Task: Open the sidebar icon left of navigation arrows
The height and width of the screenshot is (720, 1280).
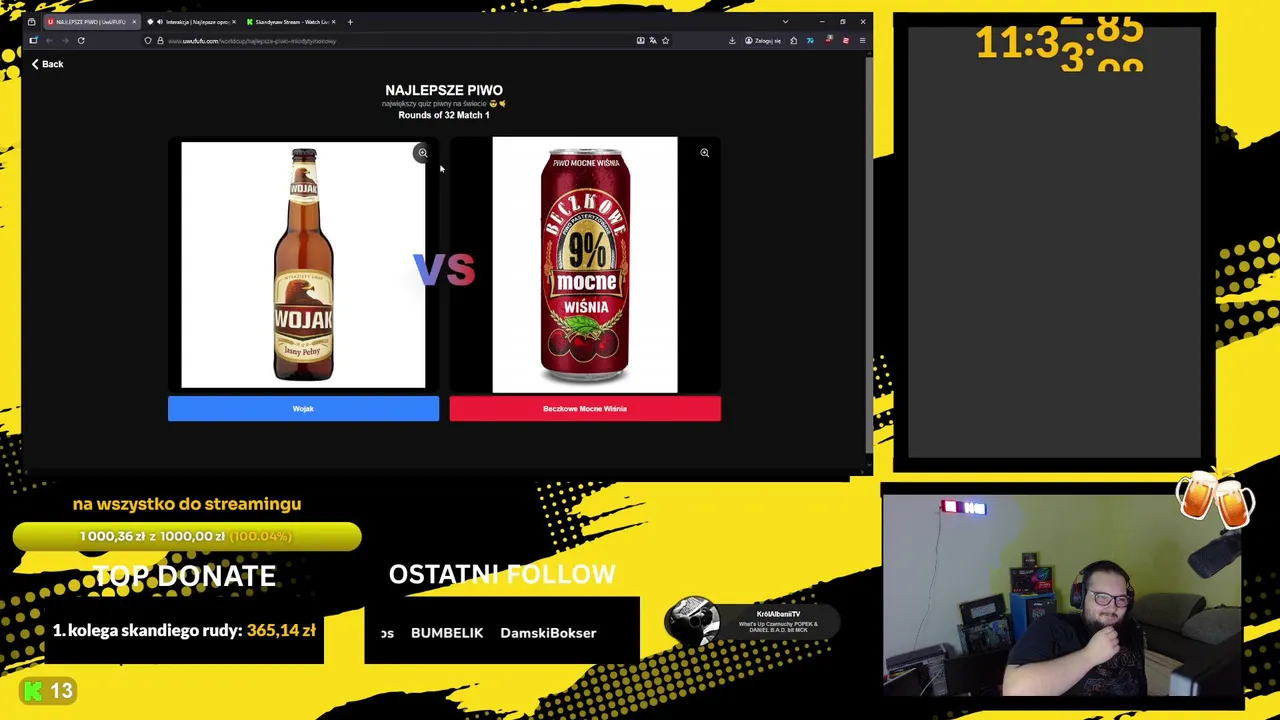Action: pos(33,41)
